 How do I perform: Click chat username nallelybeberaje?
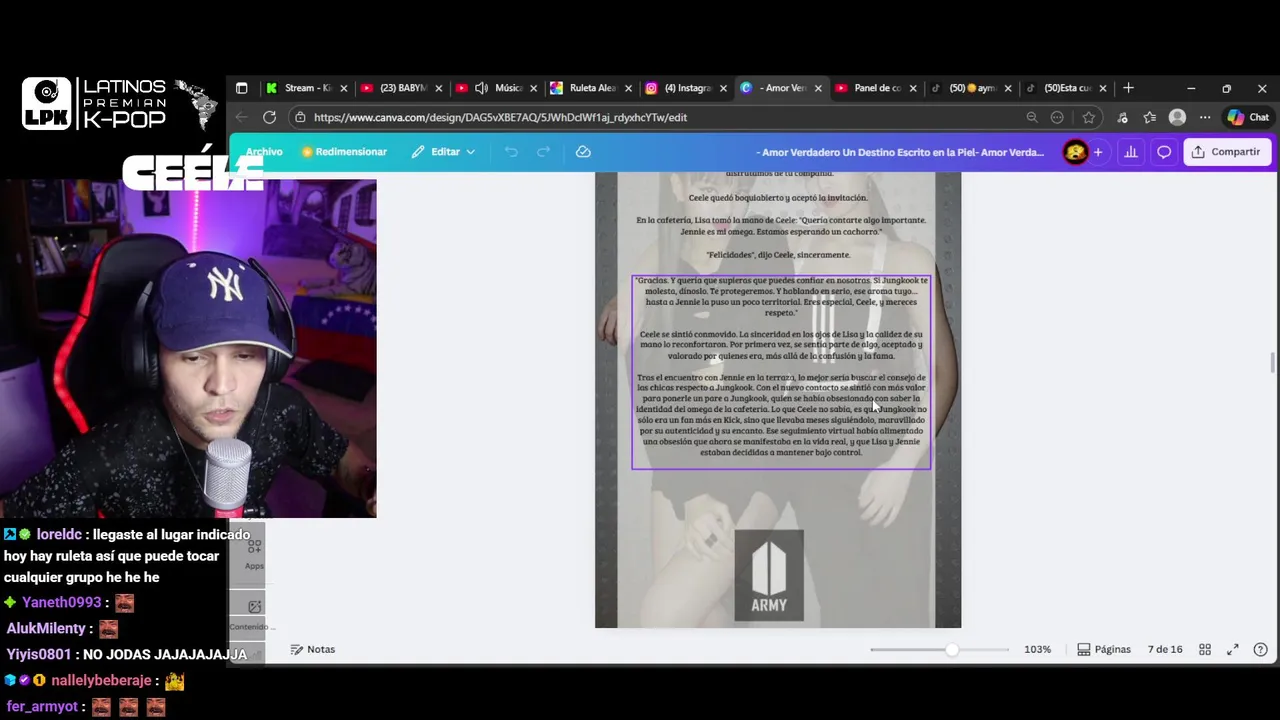tap(101, 680)
